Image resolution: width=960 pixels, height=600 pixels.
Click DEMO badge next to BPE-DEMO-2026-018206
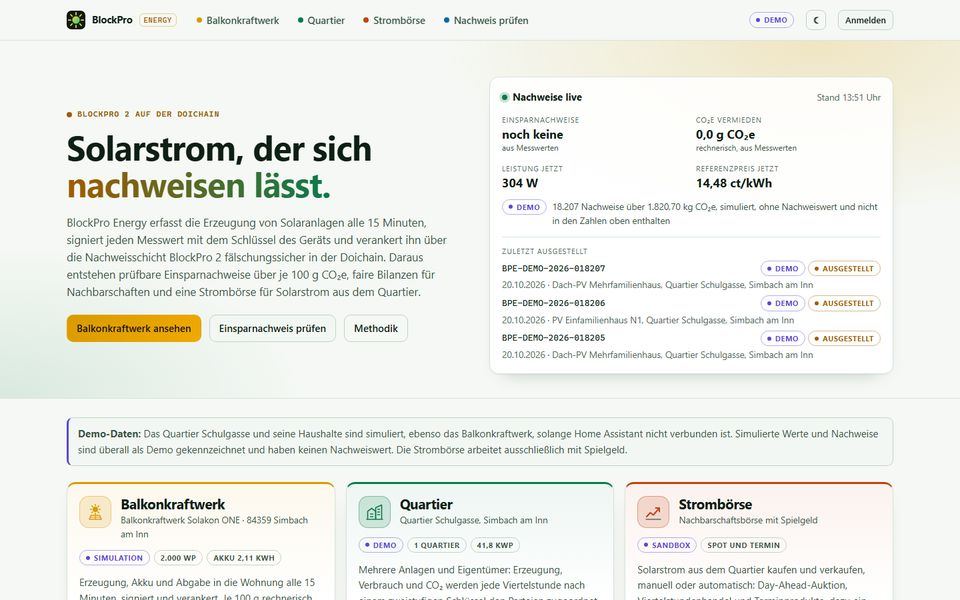click(x=782, y=303)
